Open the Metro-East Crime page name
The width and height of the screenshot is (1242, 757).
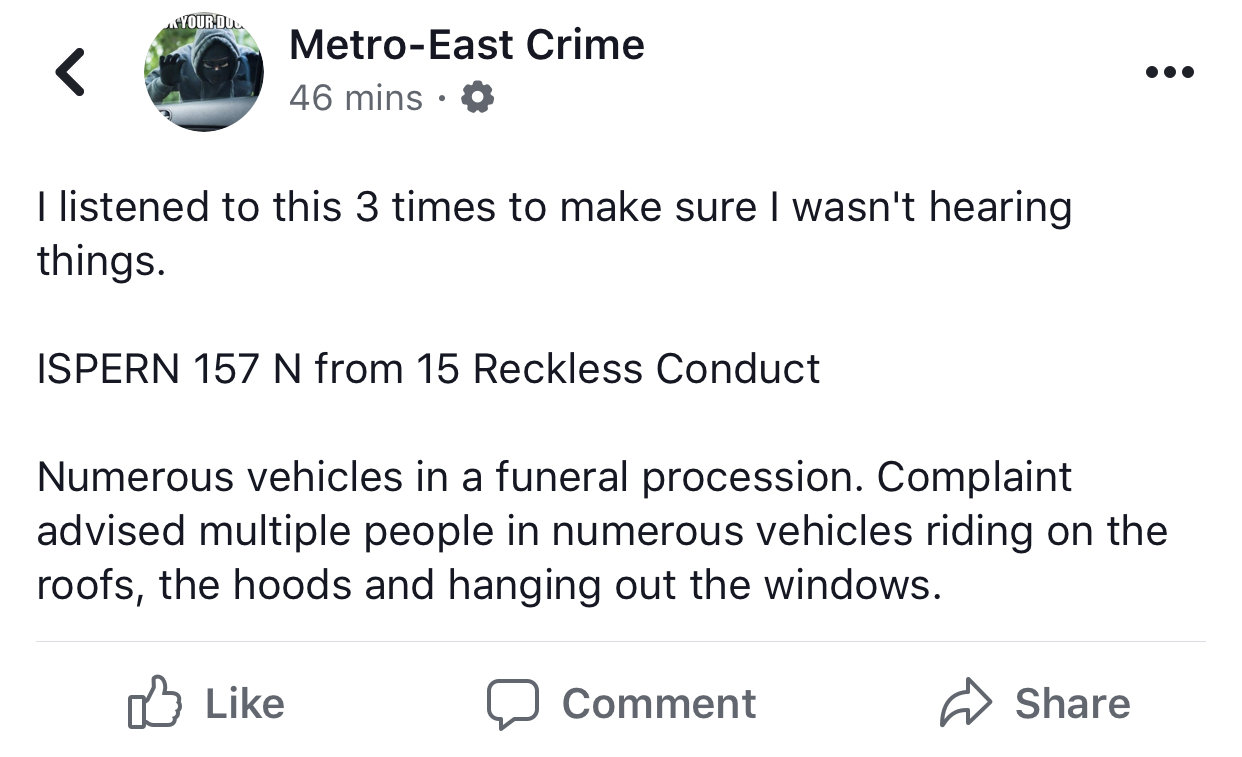tap(467, 45)
